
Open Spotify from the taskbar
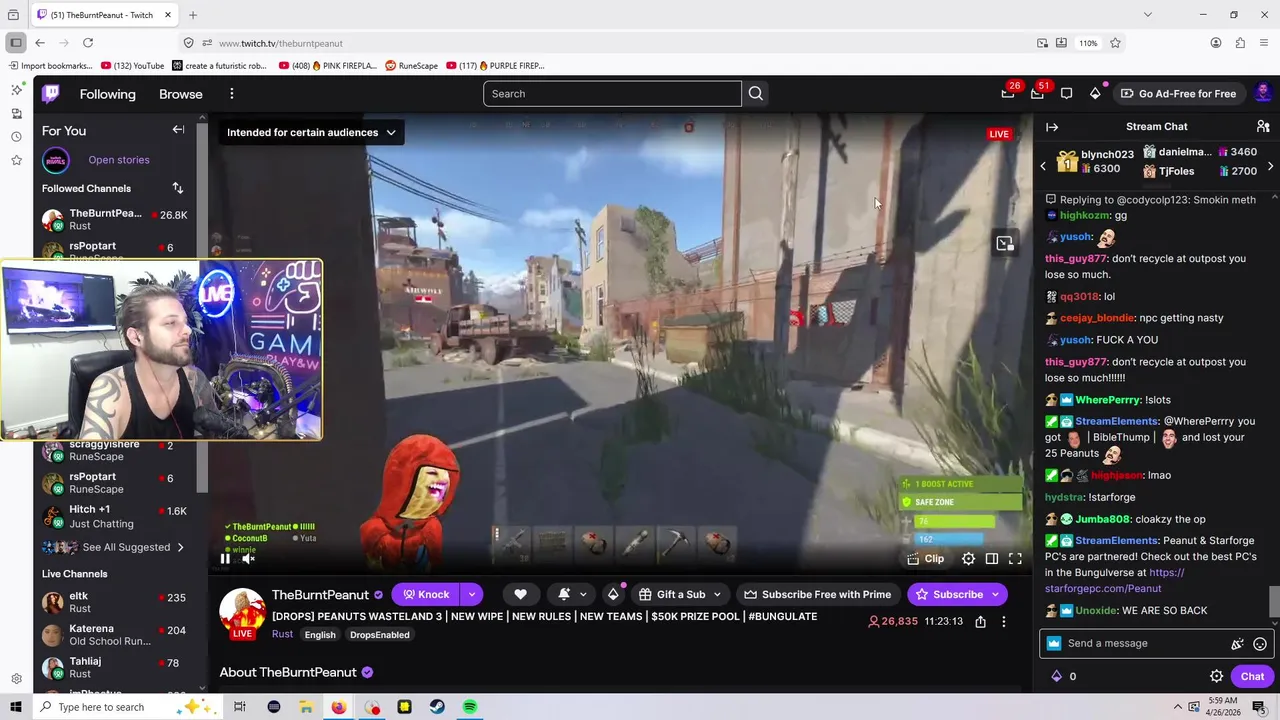(x=470, y=707)
